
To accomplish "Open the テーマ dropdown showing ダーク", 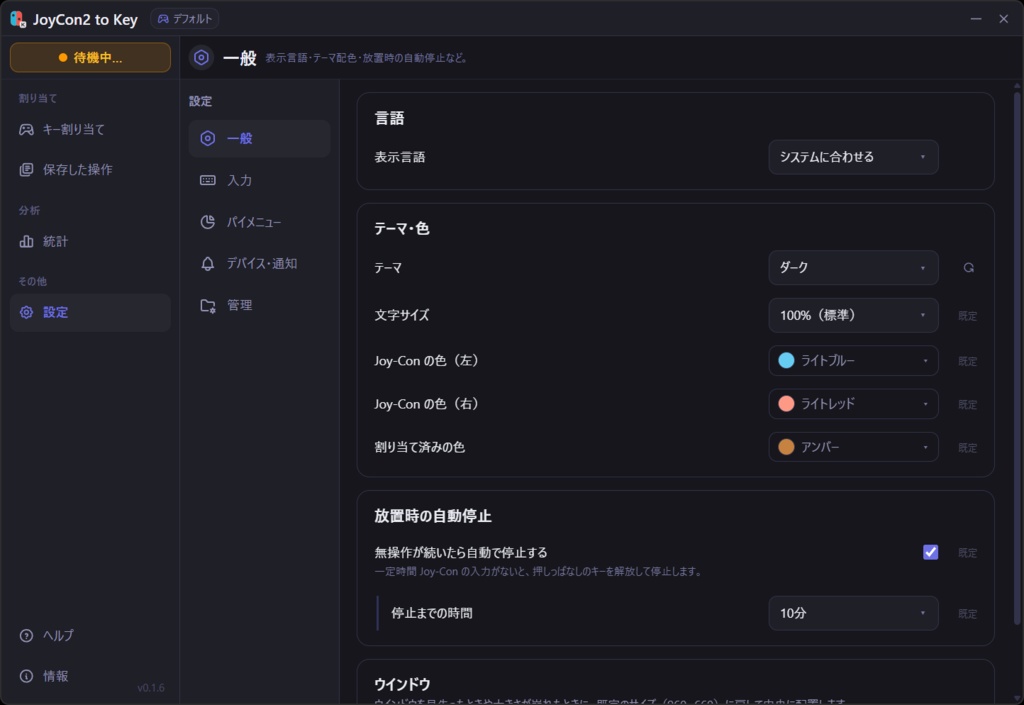I will coord(853,268).
